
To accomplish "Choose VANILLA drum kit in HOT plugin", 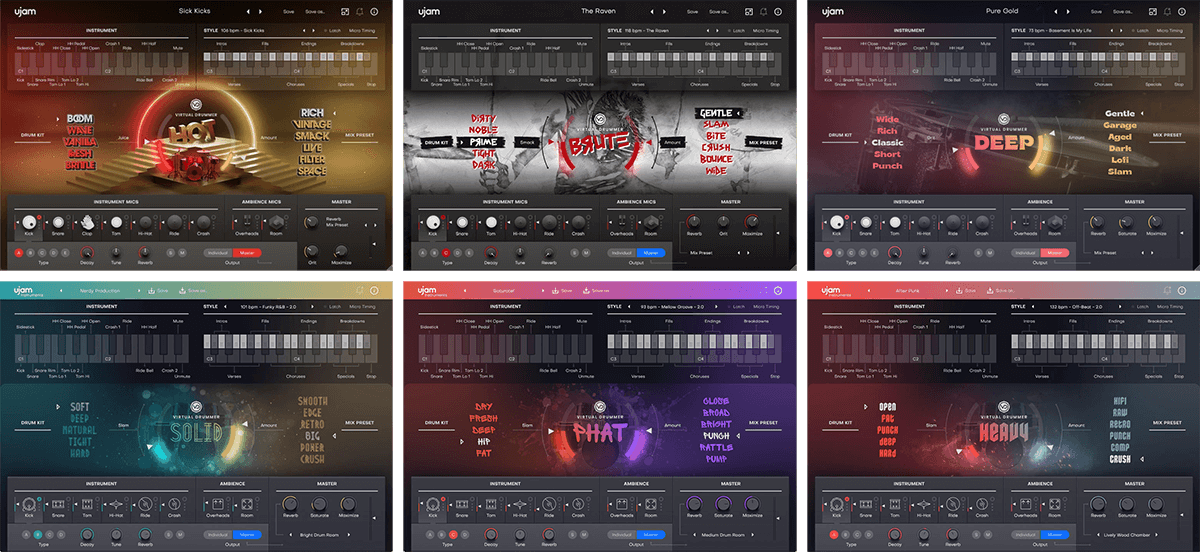I will click(x=79, y=142).
